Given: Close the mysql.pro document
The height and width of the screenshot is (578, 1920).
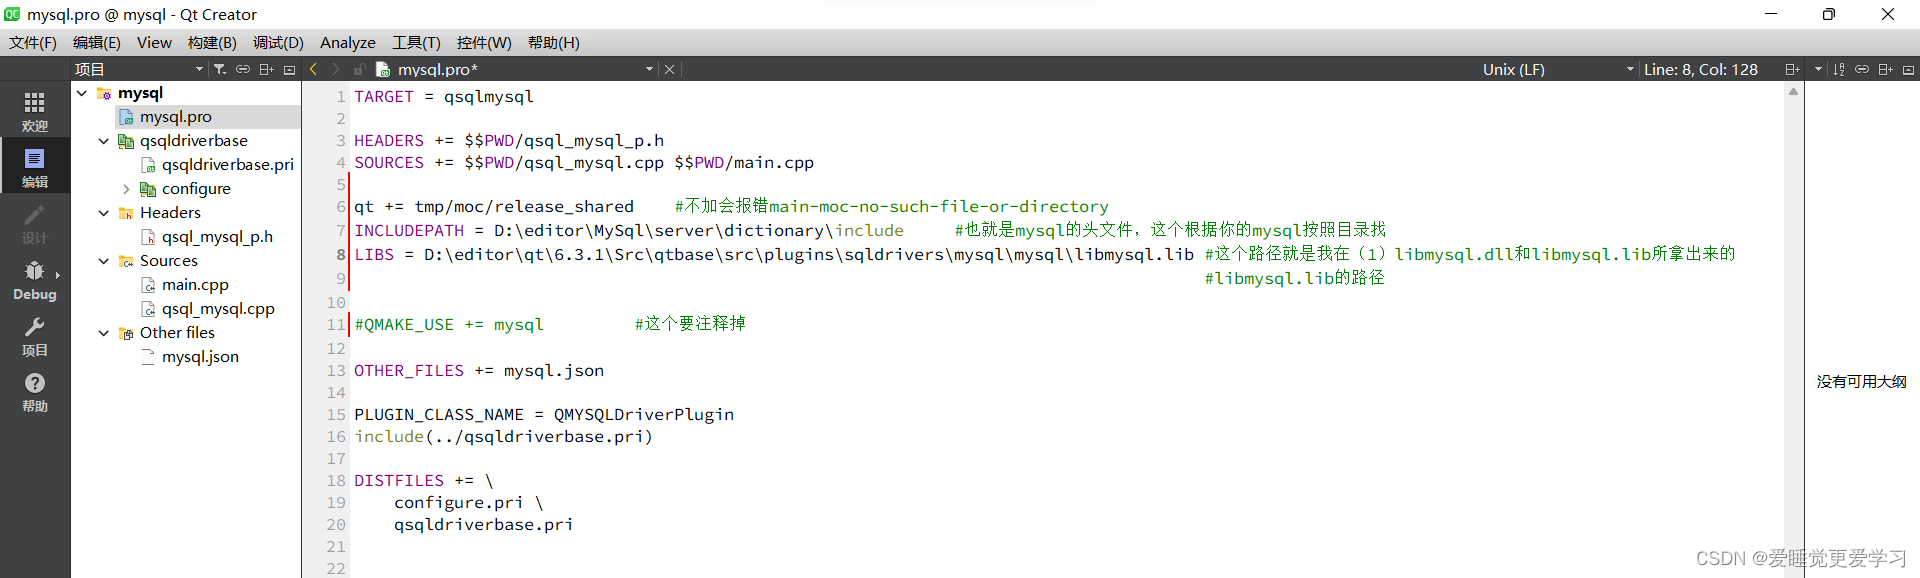Looking at the screenshot, I should tap(670, 69).
